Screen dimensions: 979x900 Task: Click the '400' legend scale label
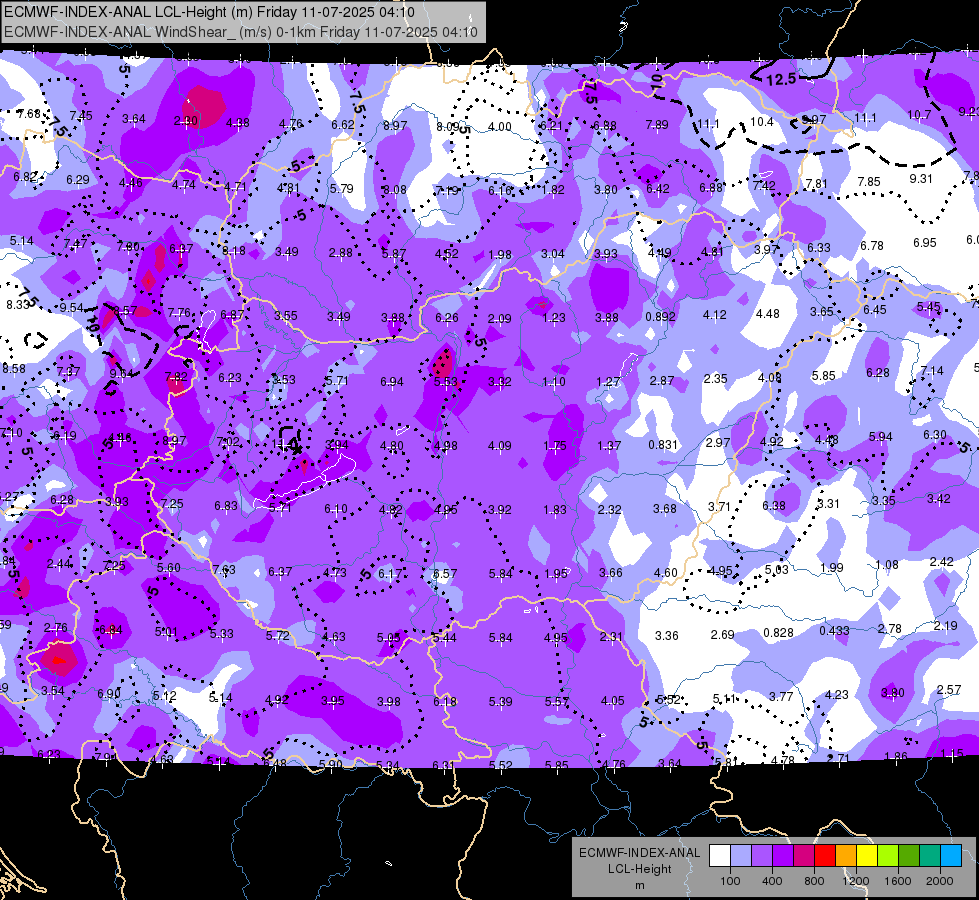[x=772, y=881]
